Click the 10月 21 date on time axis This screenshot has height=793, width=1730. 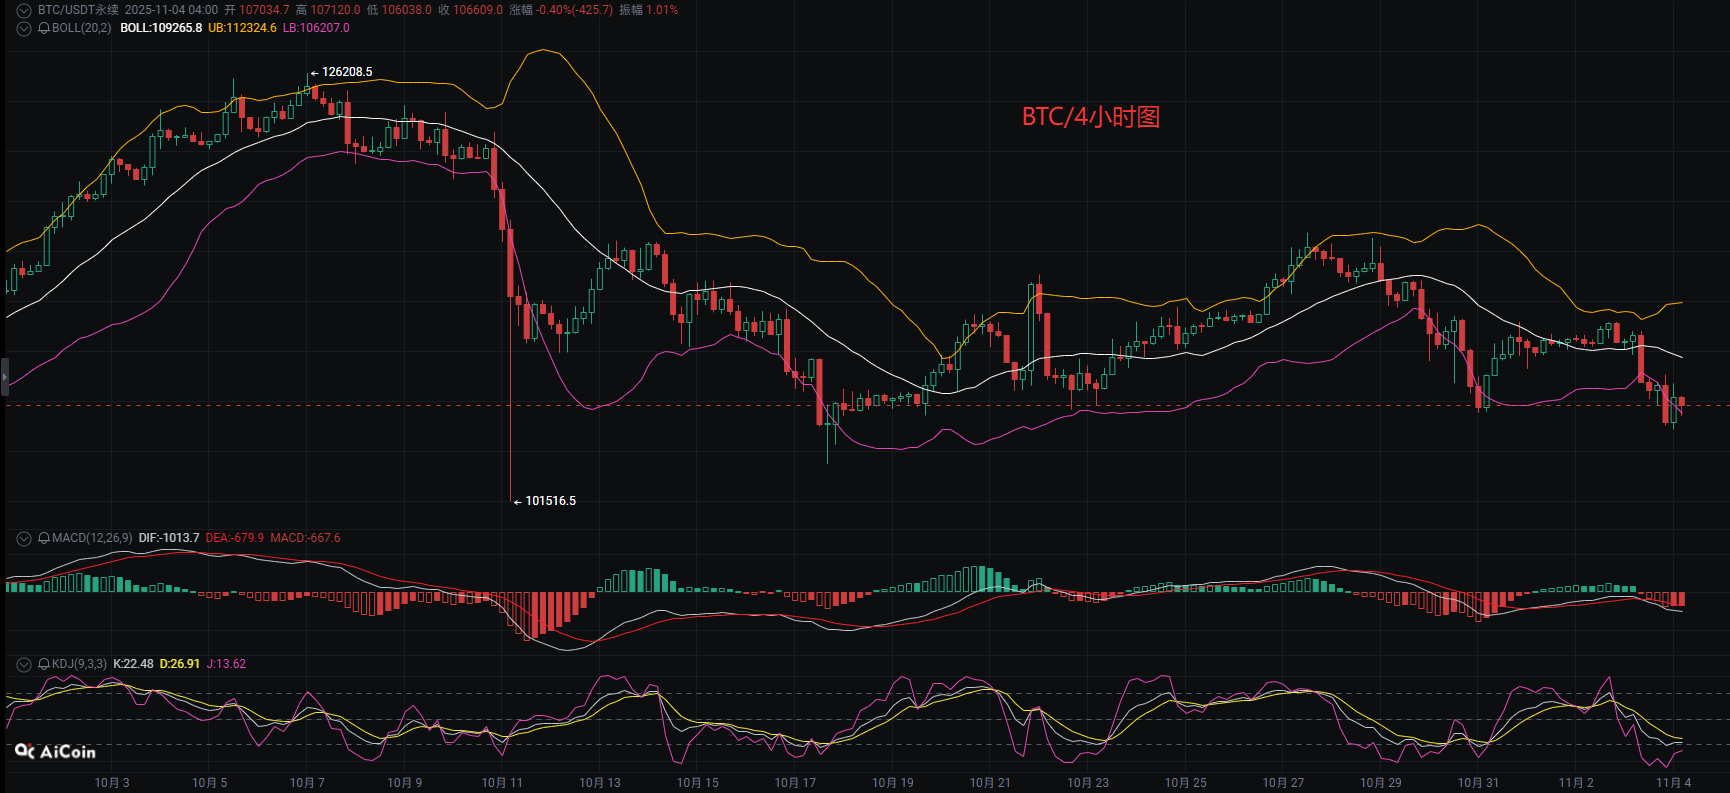coord(990,783)
